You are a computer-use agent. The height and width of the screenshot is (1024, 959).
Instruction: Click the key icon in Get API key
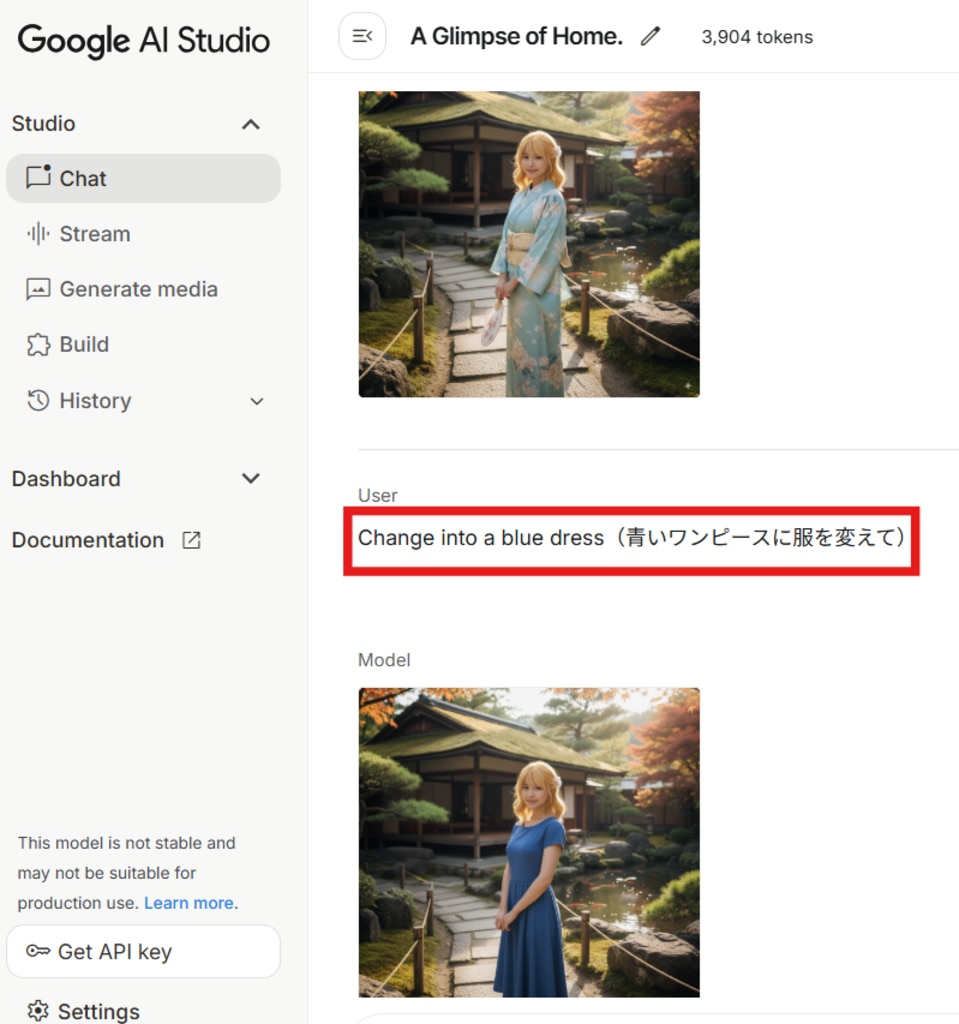[38, 951]
